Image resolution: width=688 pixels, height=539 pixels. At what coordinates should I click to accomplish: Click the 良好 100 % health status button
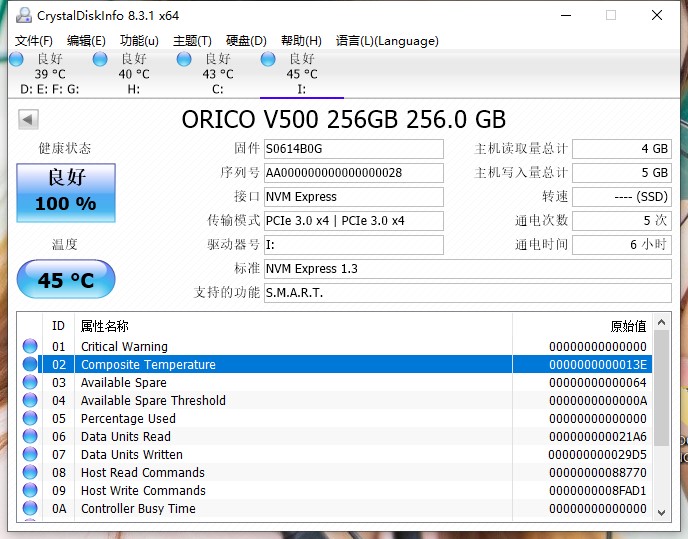tap(66, 190)
